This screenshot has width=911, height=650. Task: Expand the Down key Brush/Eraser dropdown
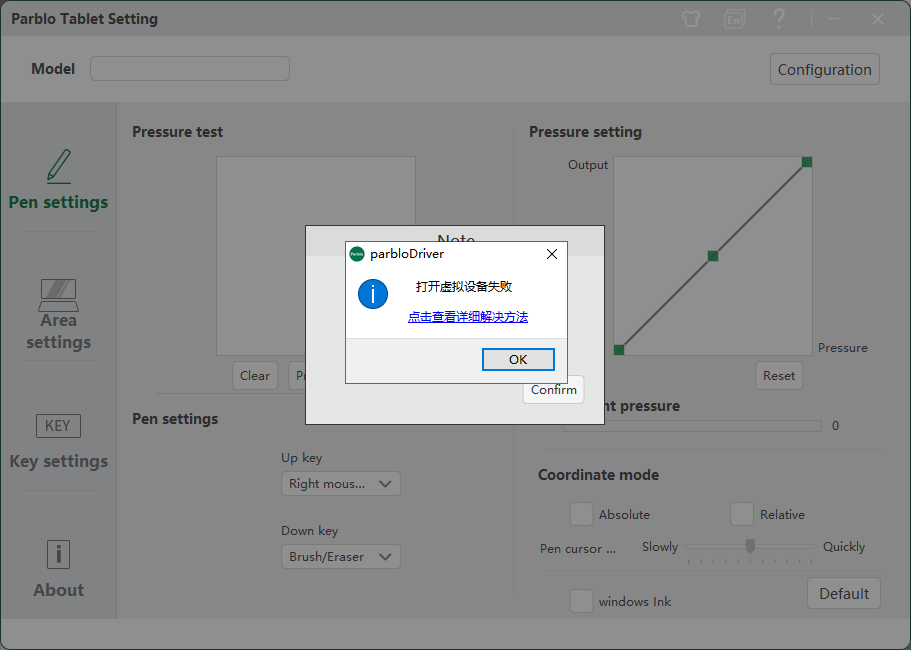[x=341, y=556]
